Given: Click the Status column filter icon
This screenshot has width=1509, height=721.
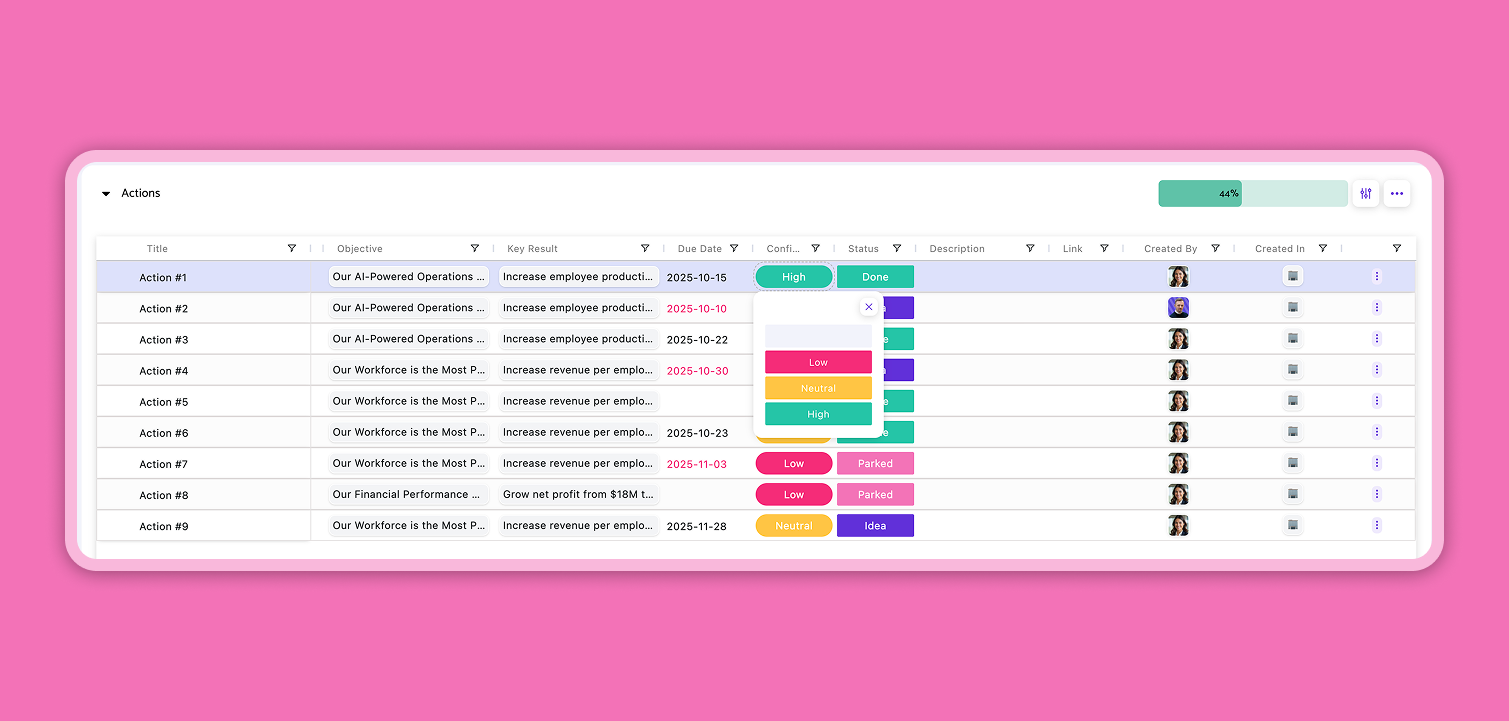Looking at the screenshot, I should [897, 249].
